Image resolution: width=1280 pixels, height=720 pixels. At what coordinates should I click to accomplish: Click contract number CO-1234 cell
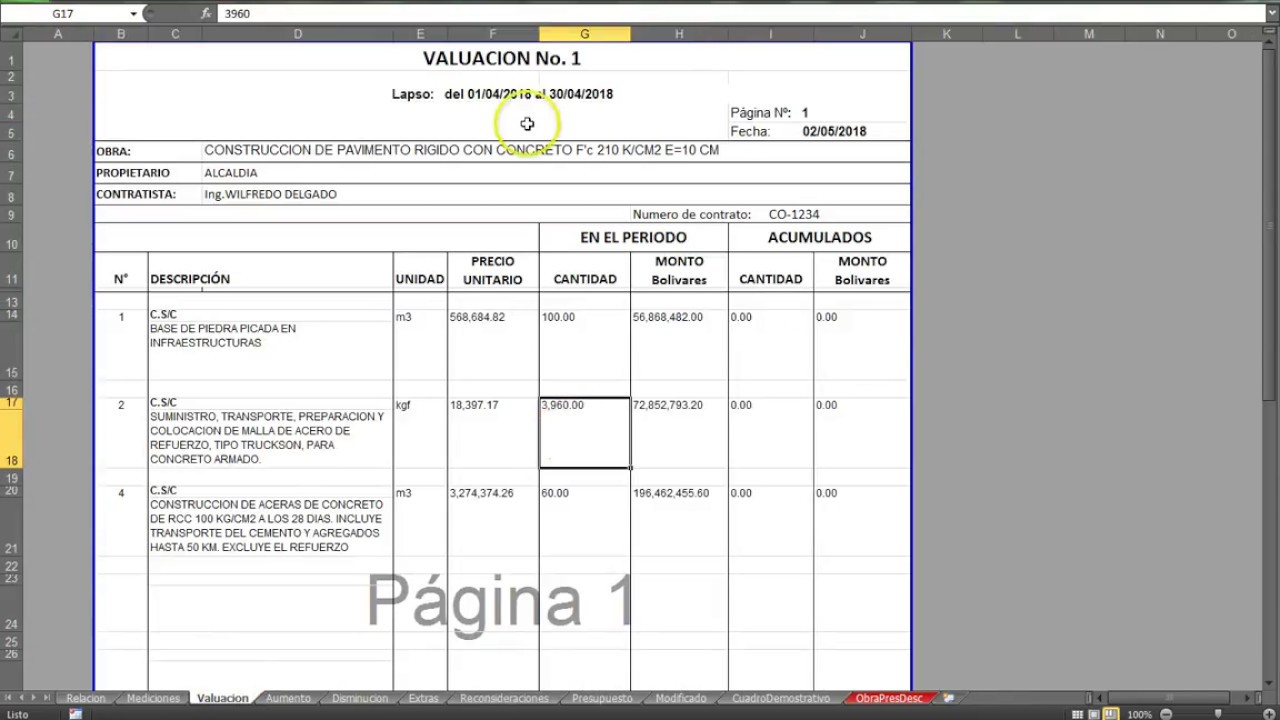(794, 214)
